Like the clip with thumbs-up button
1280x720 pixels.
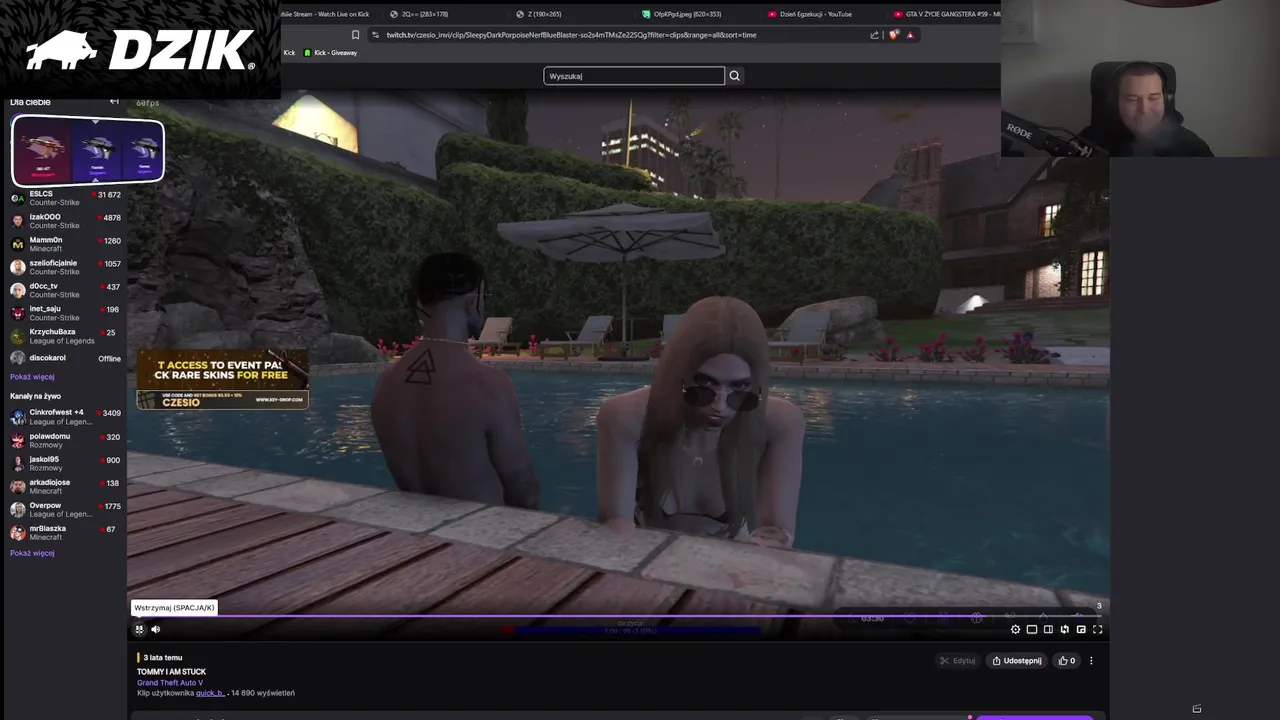[x=1066, y=661]
